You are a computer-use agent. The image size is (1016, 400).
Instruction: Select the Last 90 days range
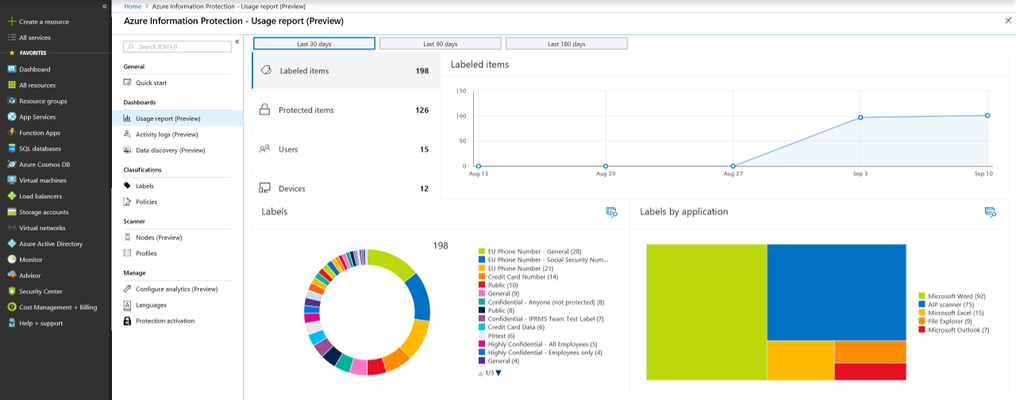click(x=441, y=44)
